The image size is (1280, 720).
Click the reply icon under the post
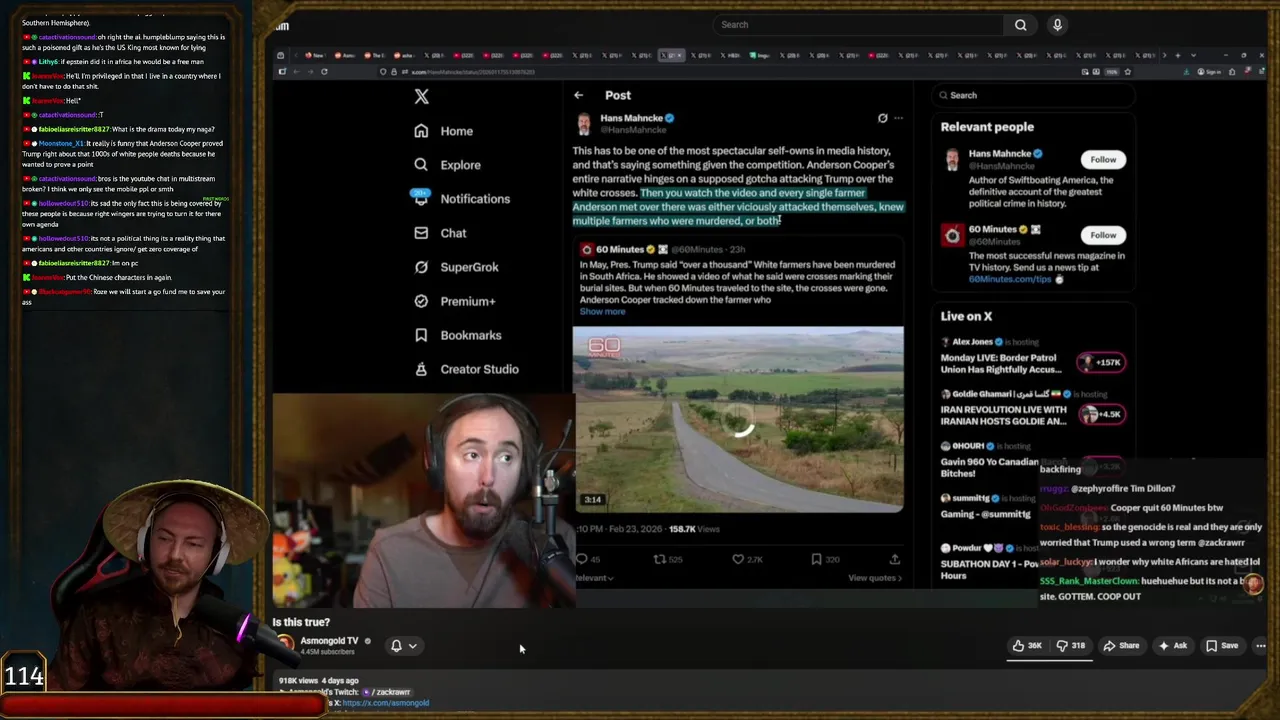[582, 559]
